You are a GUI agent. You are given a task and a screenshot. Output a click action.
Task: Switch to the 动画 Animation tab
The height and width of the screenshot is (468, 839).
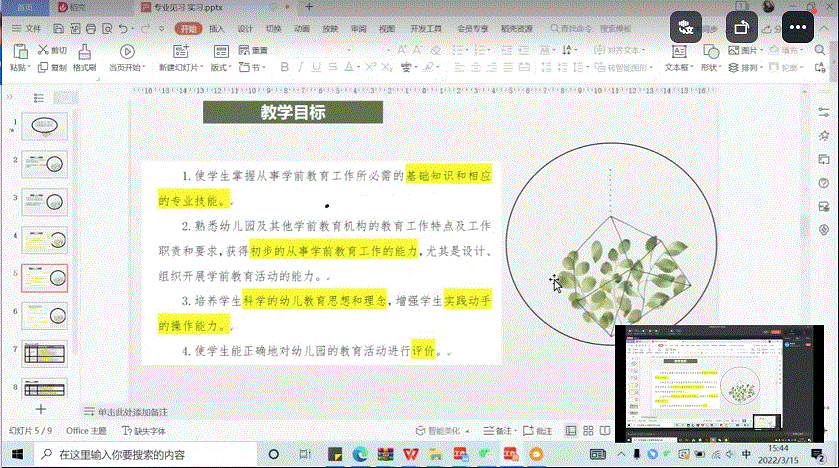(302, 28)
